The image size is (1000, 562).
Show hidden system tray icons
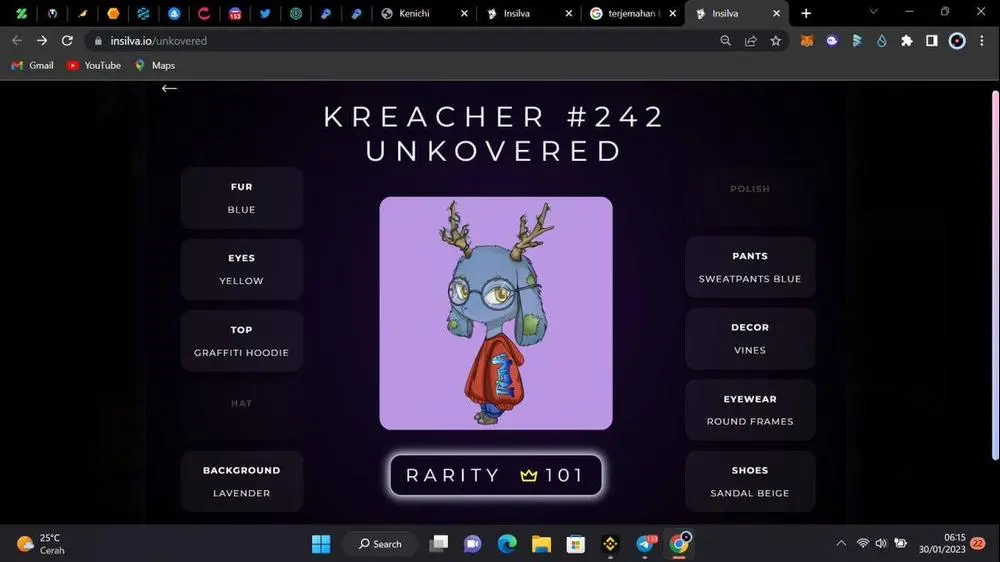(x=840, y=544)
